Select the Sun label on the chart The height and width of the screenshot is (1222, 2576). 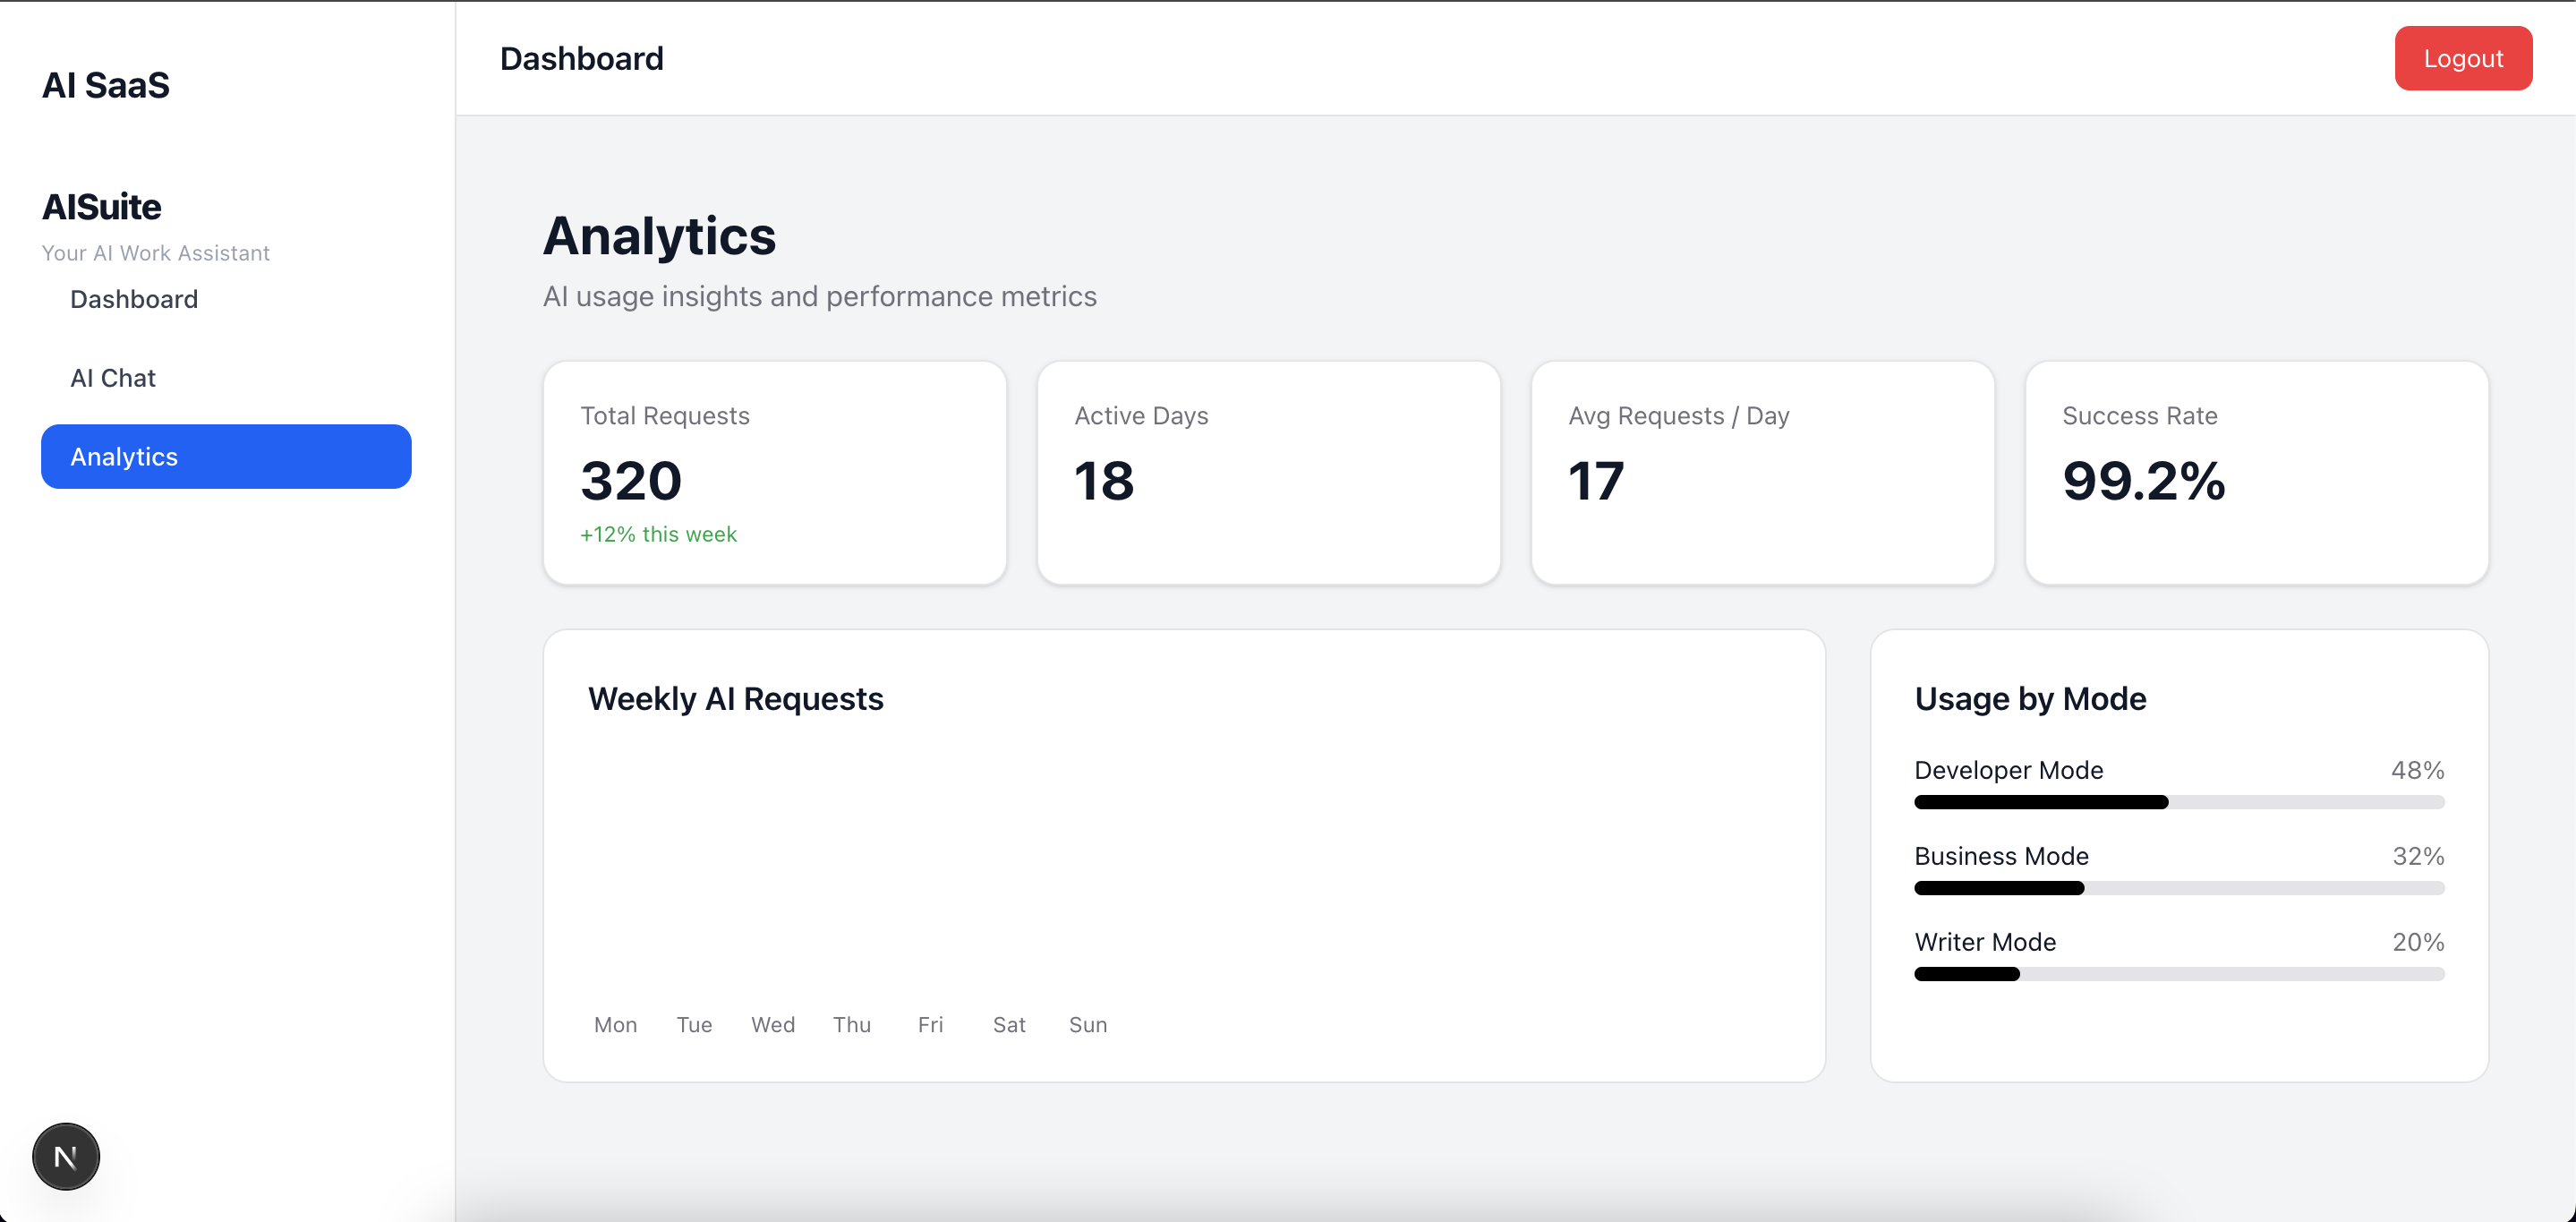click(x=1088, y=1024)
